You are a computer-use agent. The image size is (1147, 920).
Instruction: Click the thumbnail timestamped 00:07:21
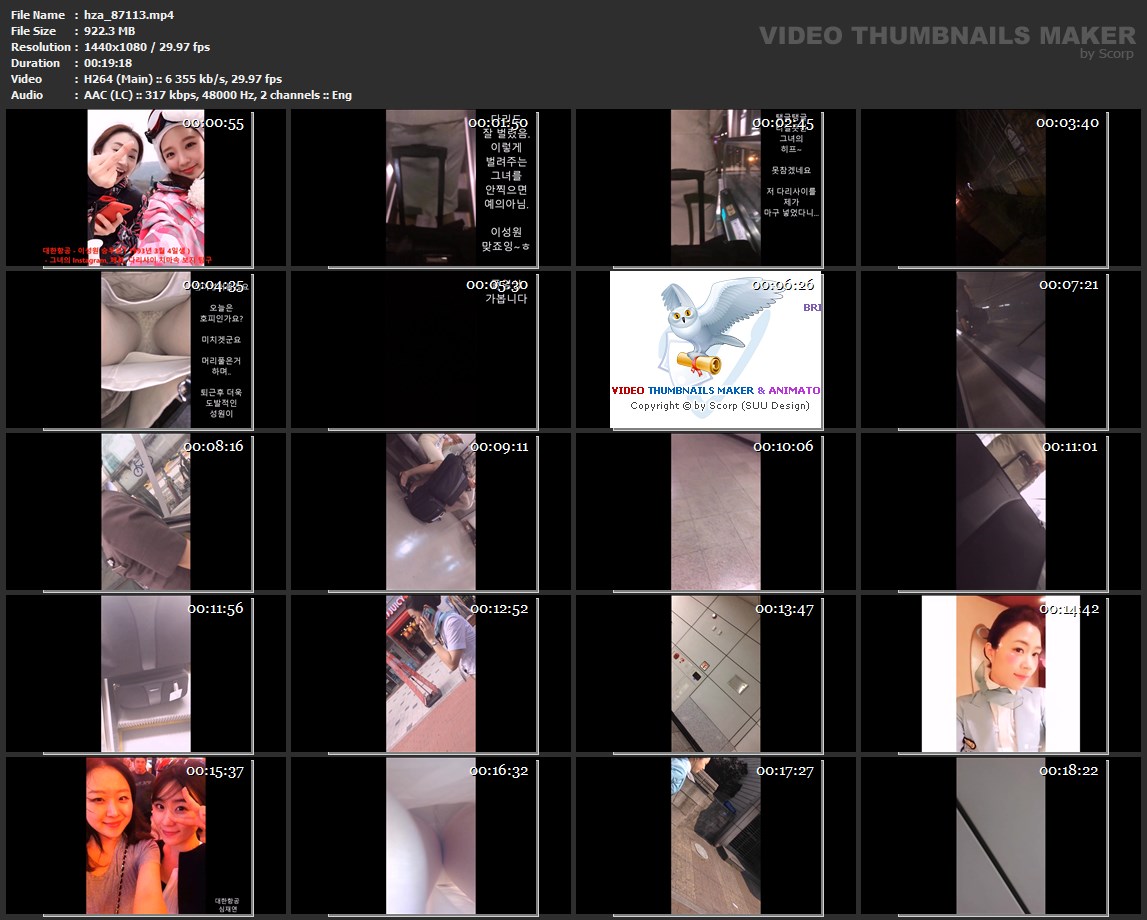[1000, 350]
